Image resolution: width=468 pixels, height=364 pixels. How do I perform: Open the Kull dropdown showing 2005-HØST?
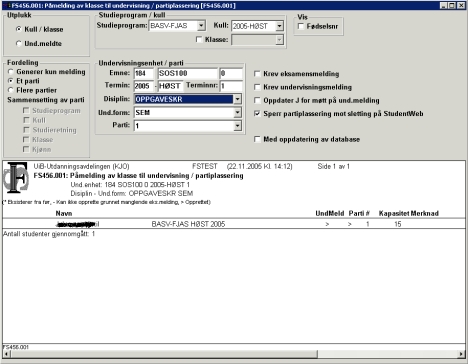tap(279, 26)
